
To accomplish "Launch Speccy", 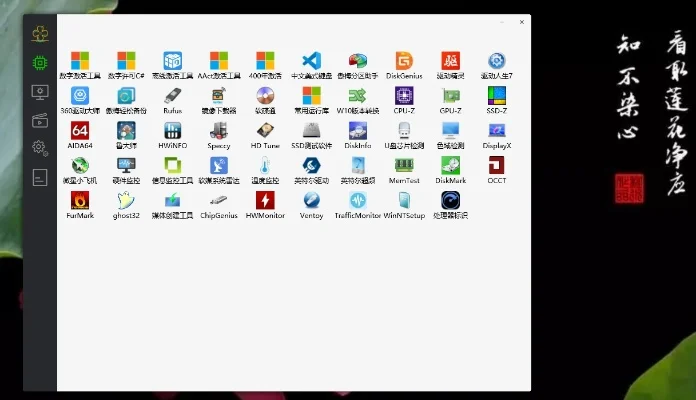I will (219, 135).
